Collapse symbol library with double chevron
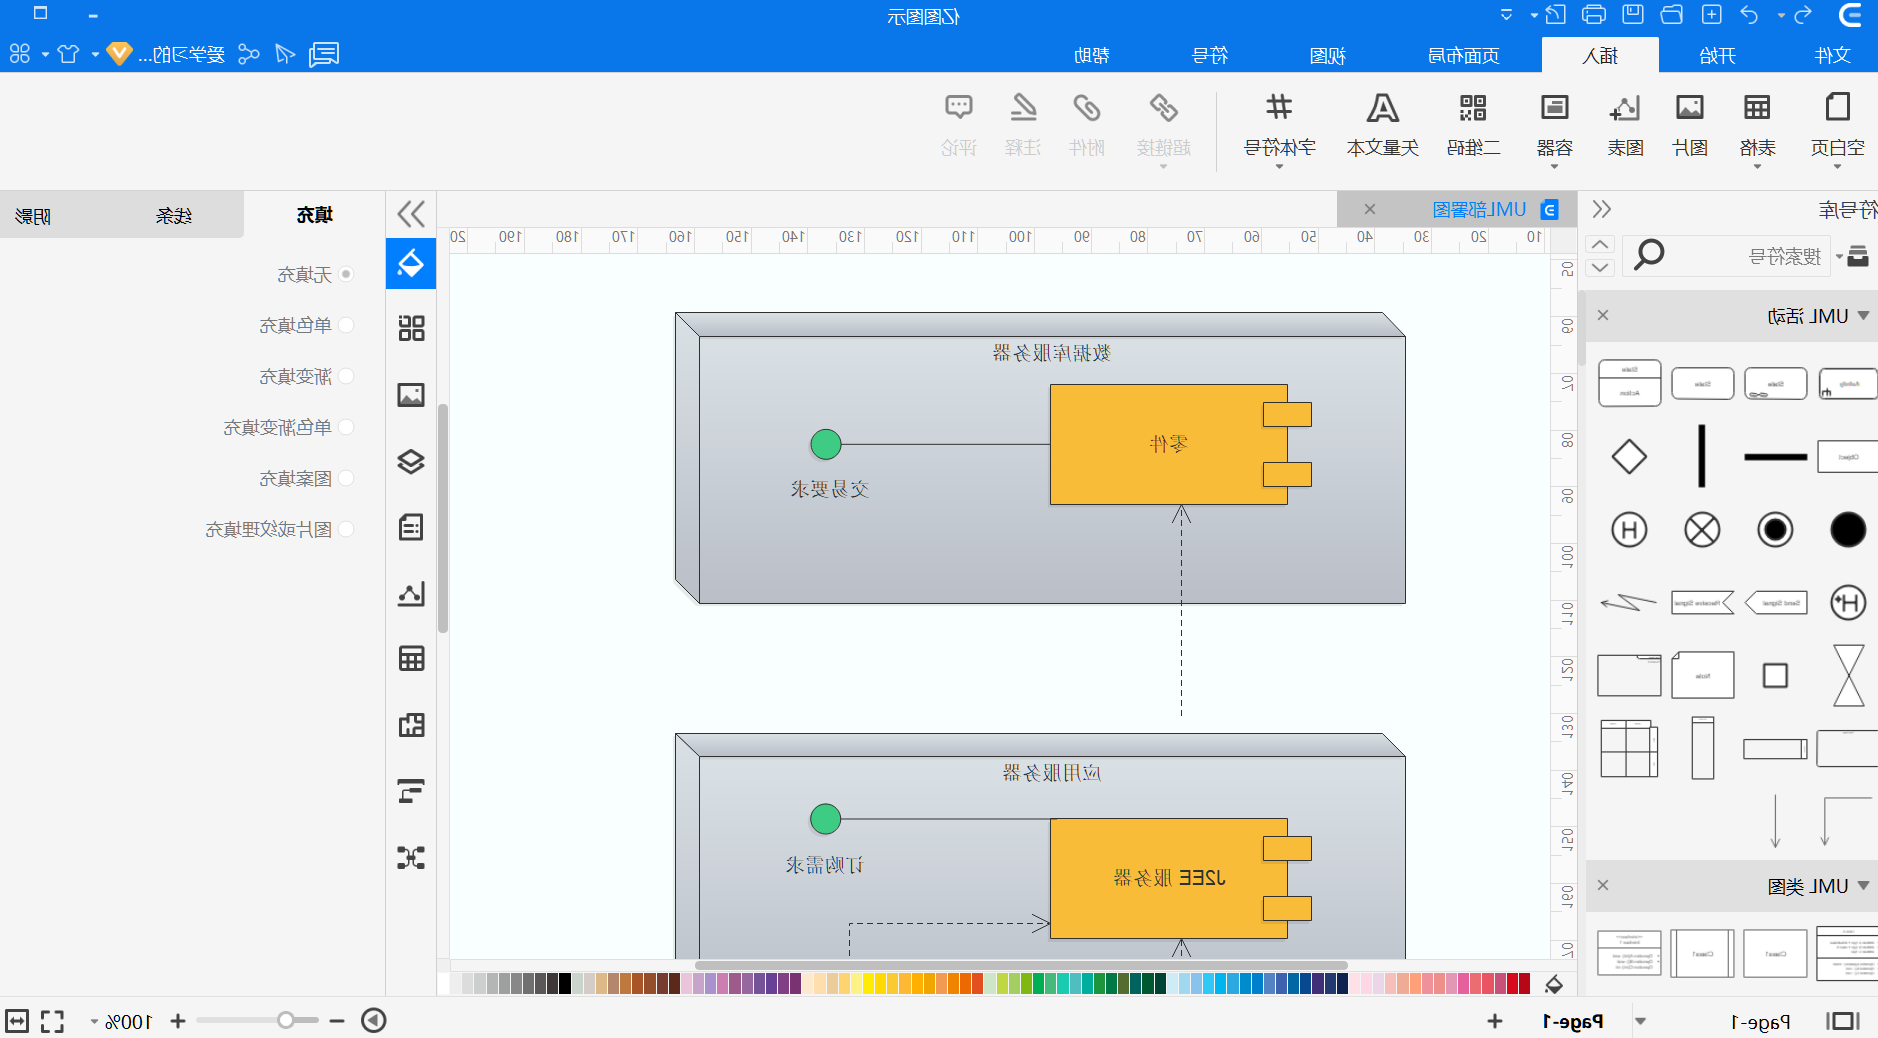Viewport: 1878px width, 1038px height. tap(1601, 209)
